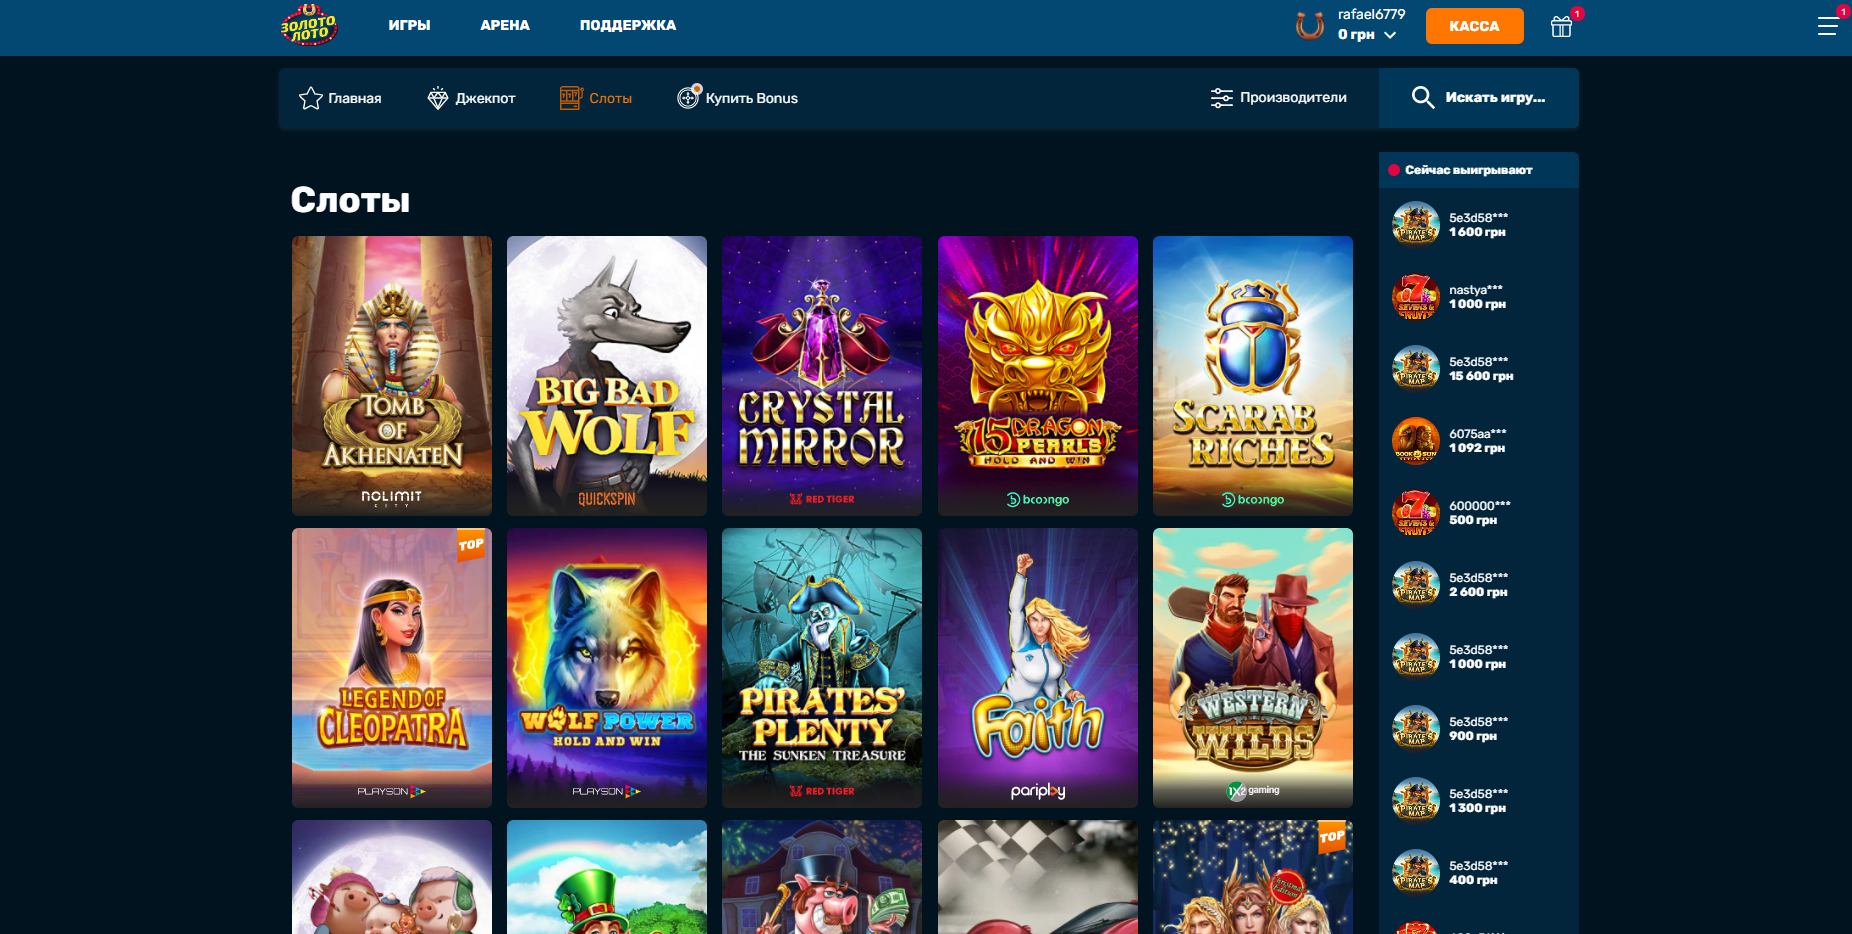Click the 900 грн winner game icon
1852x934 pixels.
click(1416, 729)
